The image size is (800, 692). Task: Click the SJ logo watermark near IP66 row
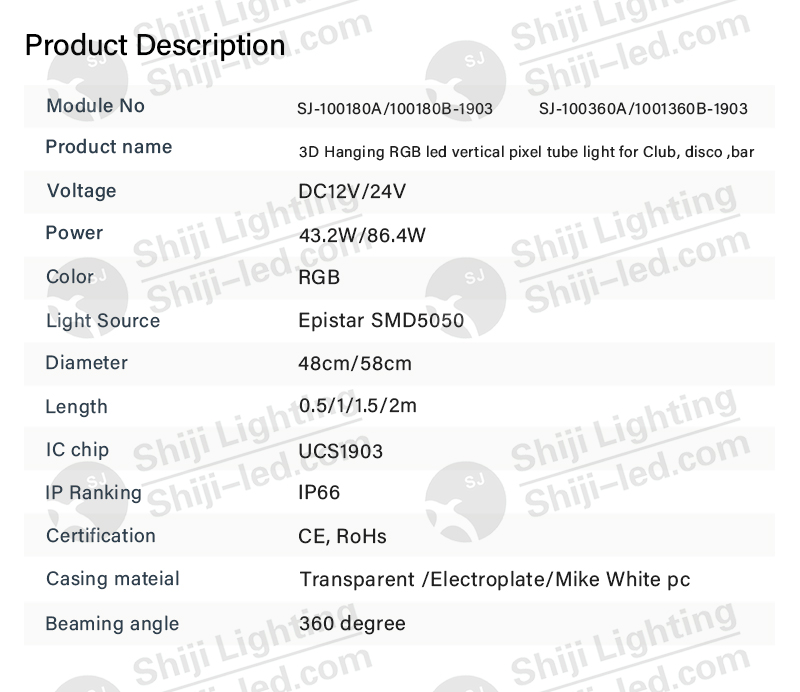pos(465,502)
